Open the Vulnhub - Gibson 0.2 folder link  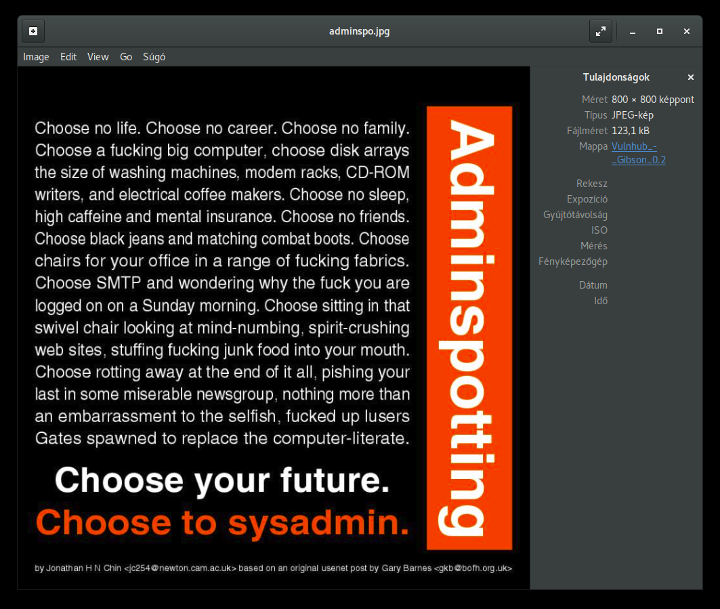click(x=638, y=153)
